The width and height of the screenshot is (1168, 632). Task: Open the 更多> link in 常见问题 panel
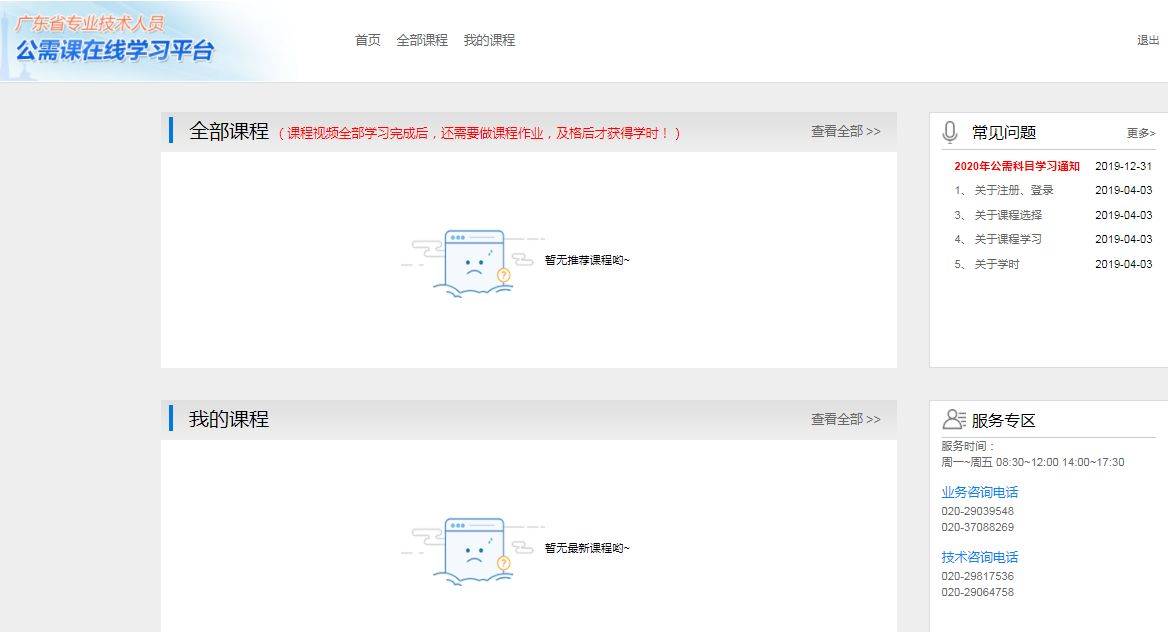(x=1140, y=131)
